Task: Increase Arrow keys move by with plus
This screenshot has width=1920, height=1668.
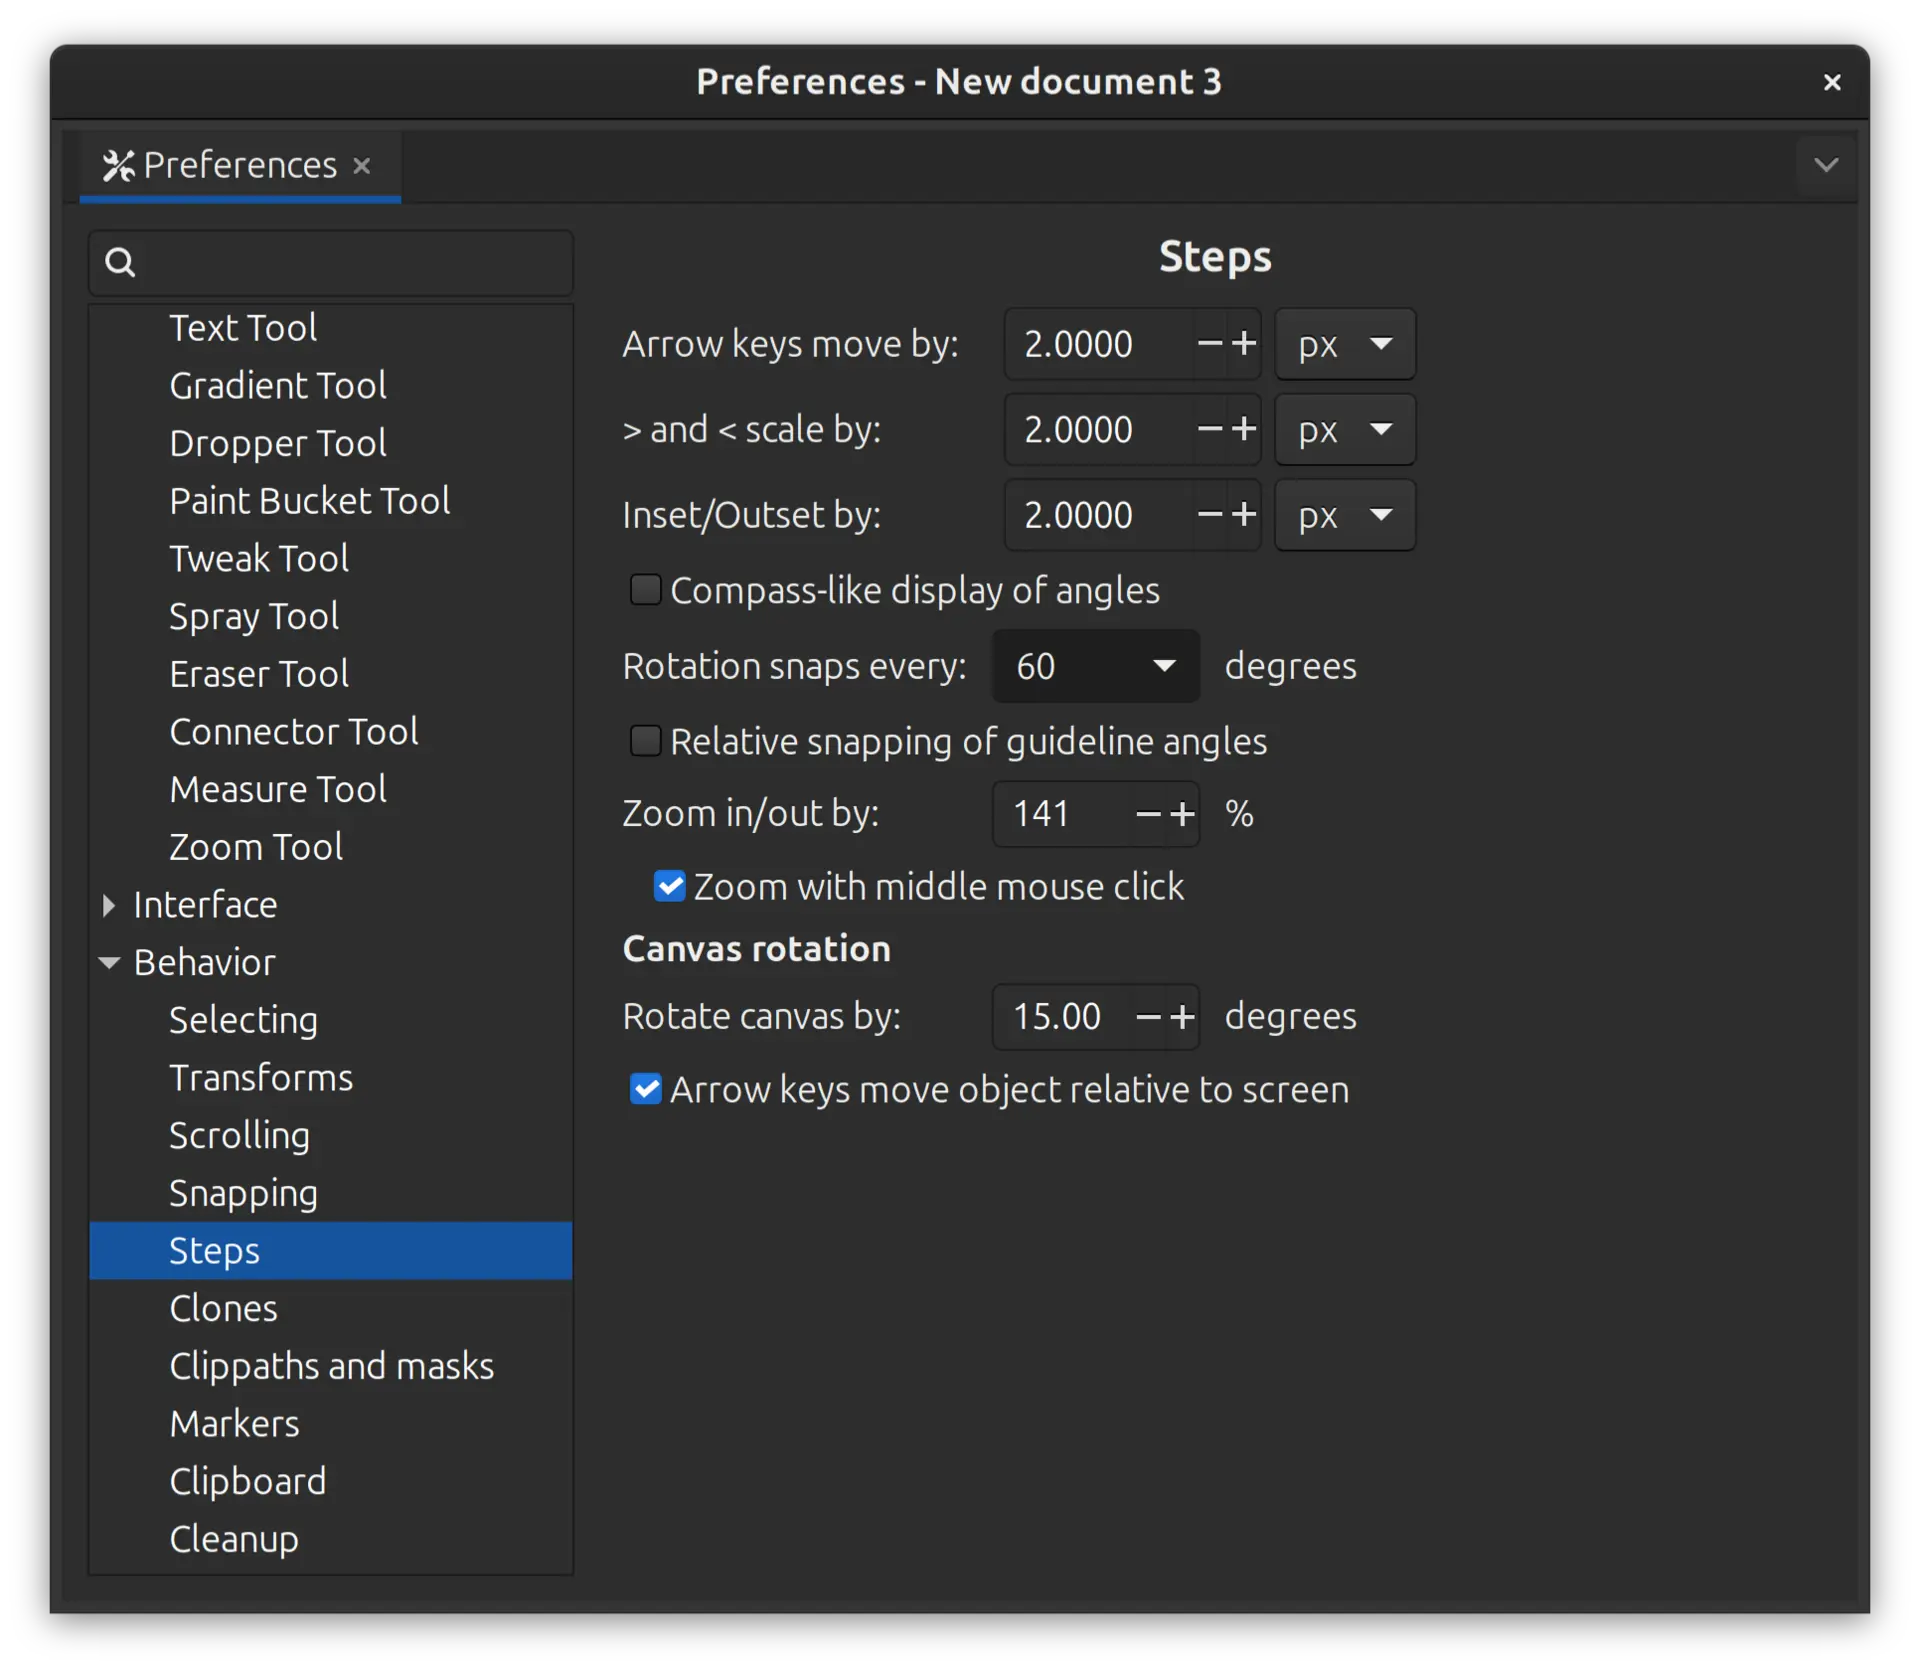Action: point(1244,344)
